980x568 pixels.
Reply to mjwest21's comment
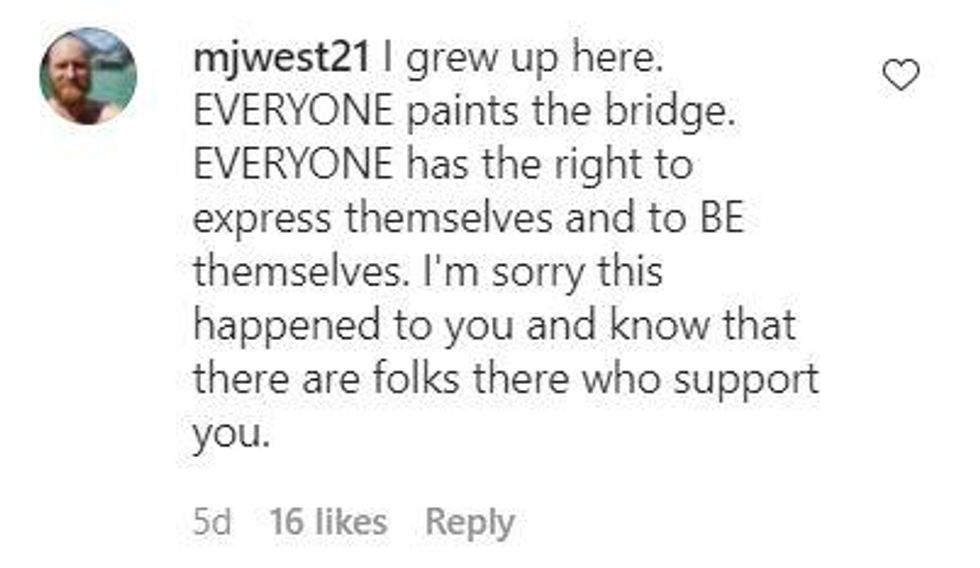coord(469,522)
